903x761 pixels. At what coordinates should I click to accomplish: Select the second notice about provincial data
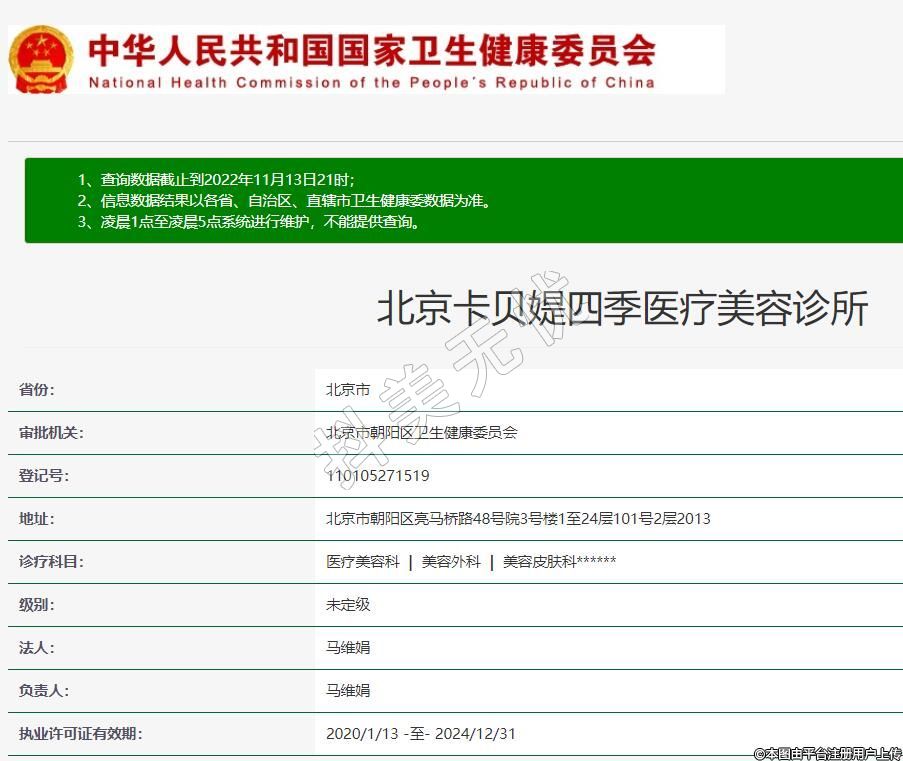coord(284,200)
